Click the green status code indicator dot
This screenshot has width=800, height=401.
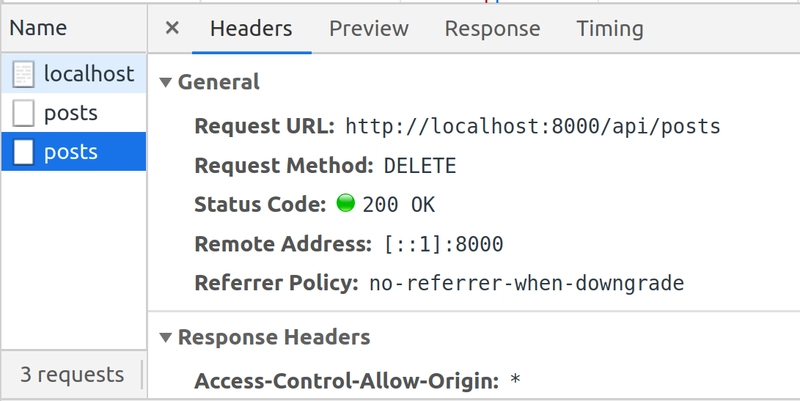pyautogui.click(x=345, y=204)
